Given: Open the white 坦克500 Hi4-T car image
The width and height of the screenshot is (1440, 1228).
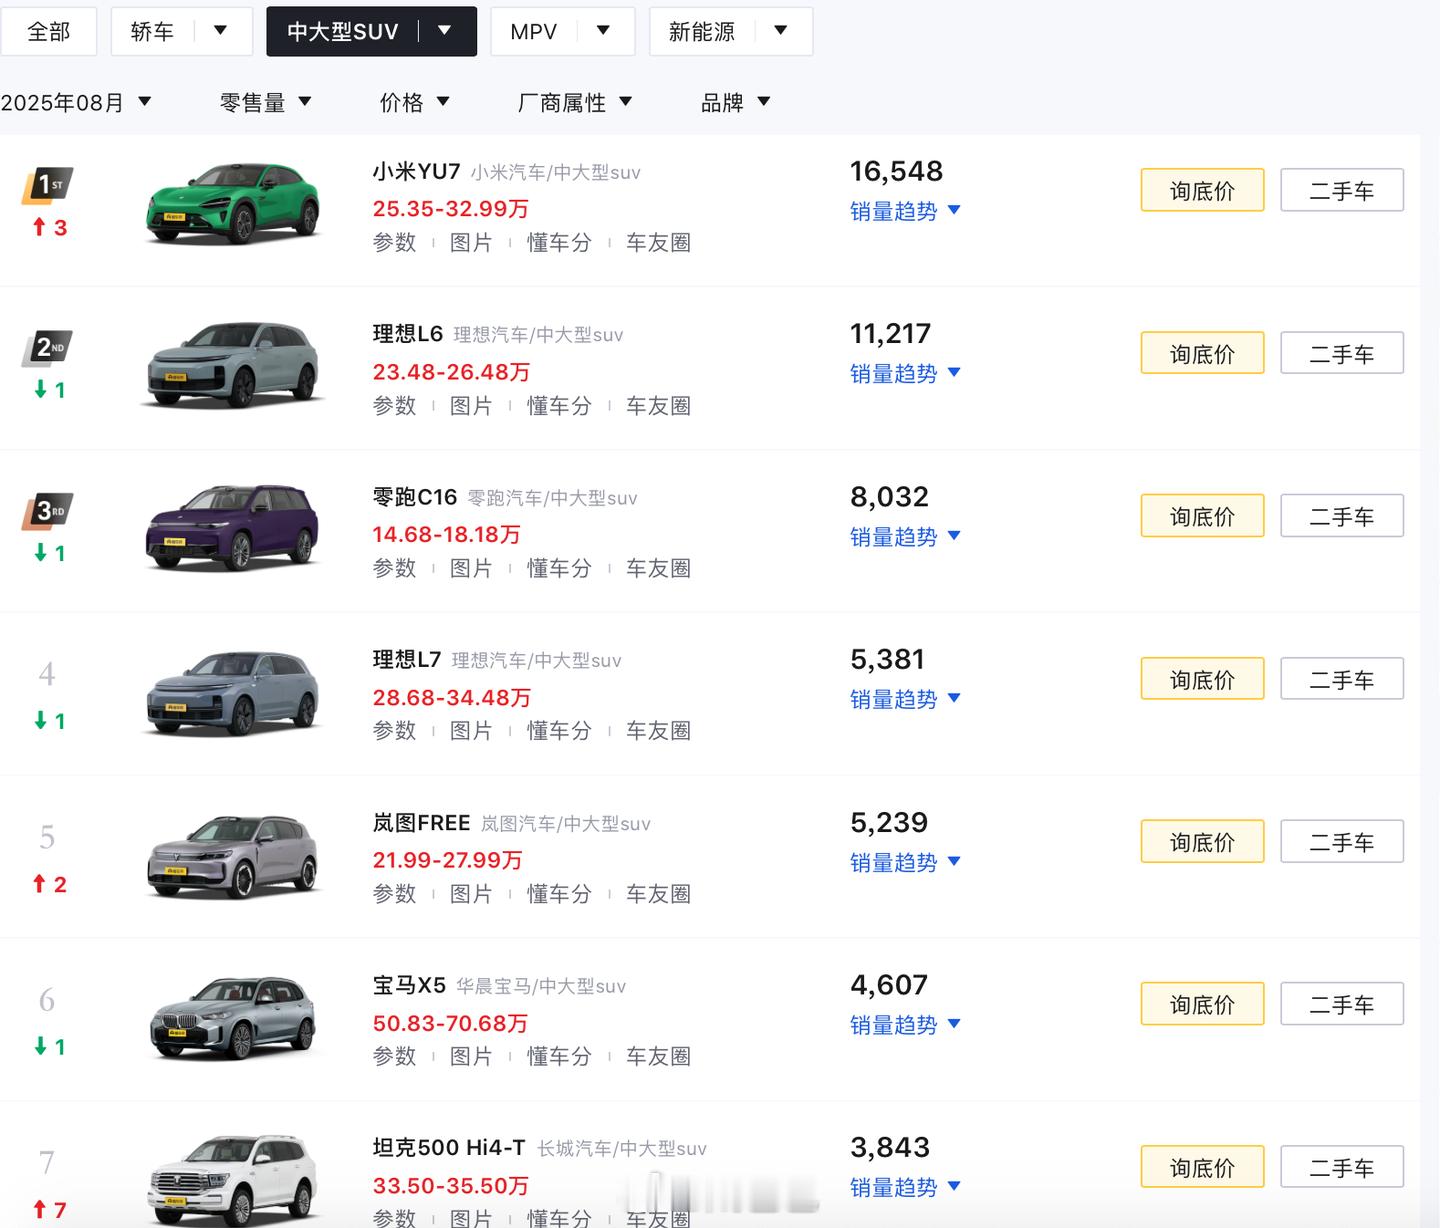Looking at the screenshot, I should pyautogui.click(x=233, y=1180).
